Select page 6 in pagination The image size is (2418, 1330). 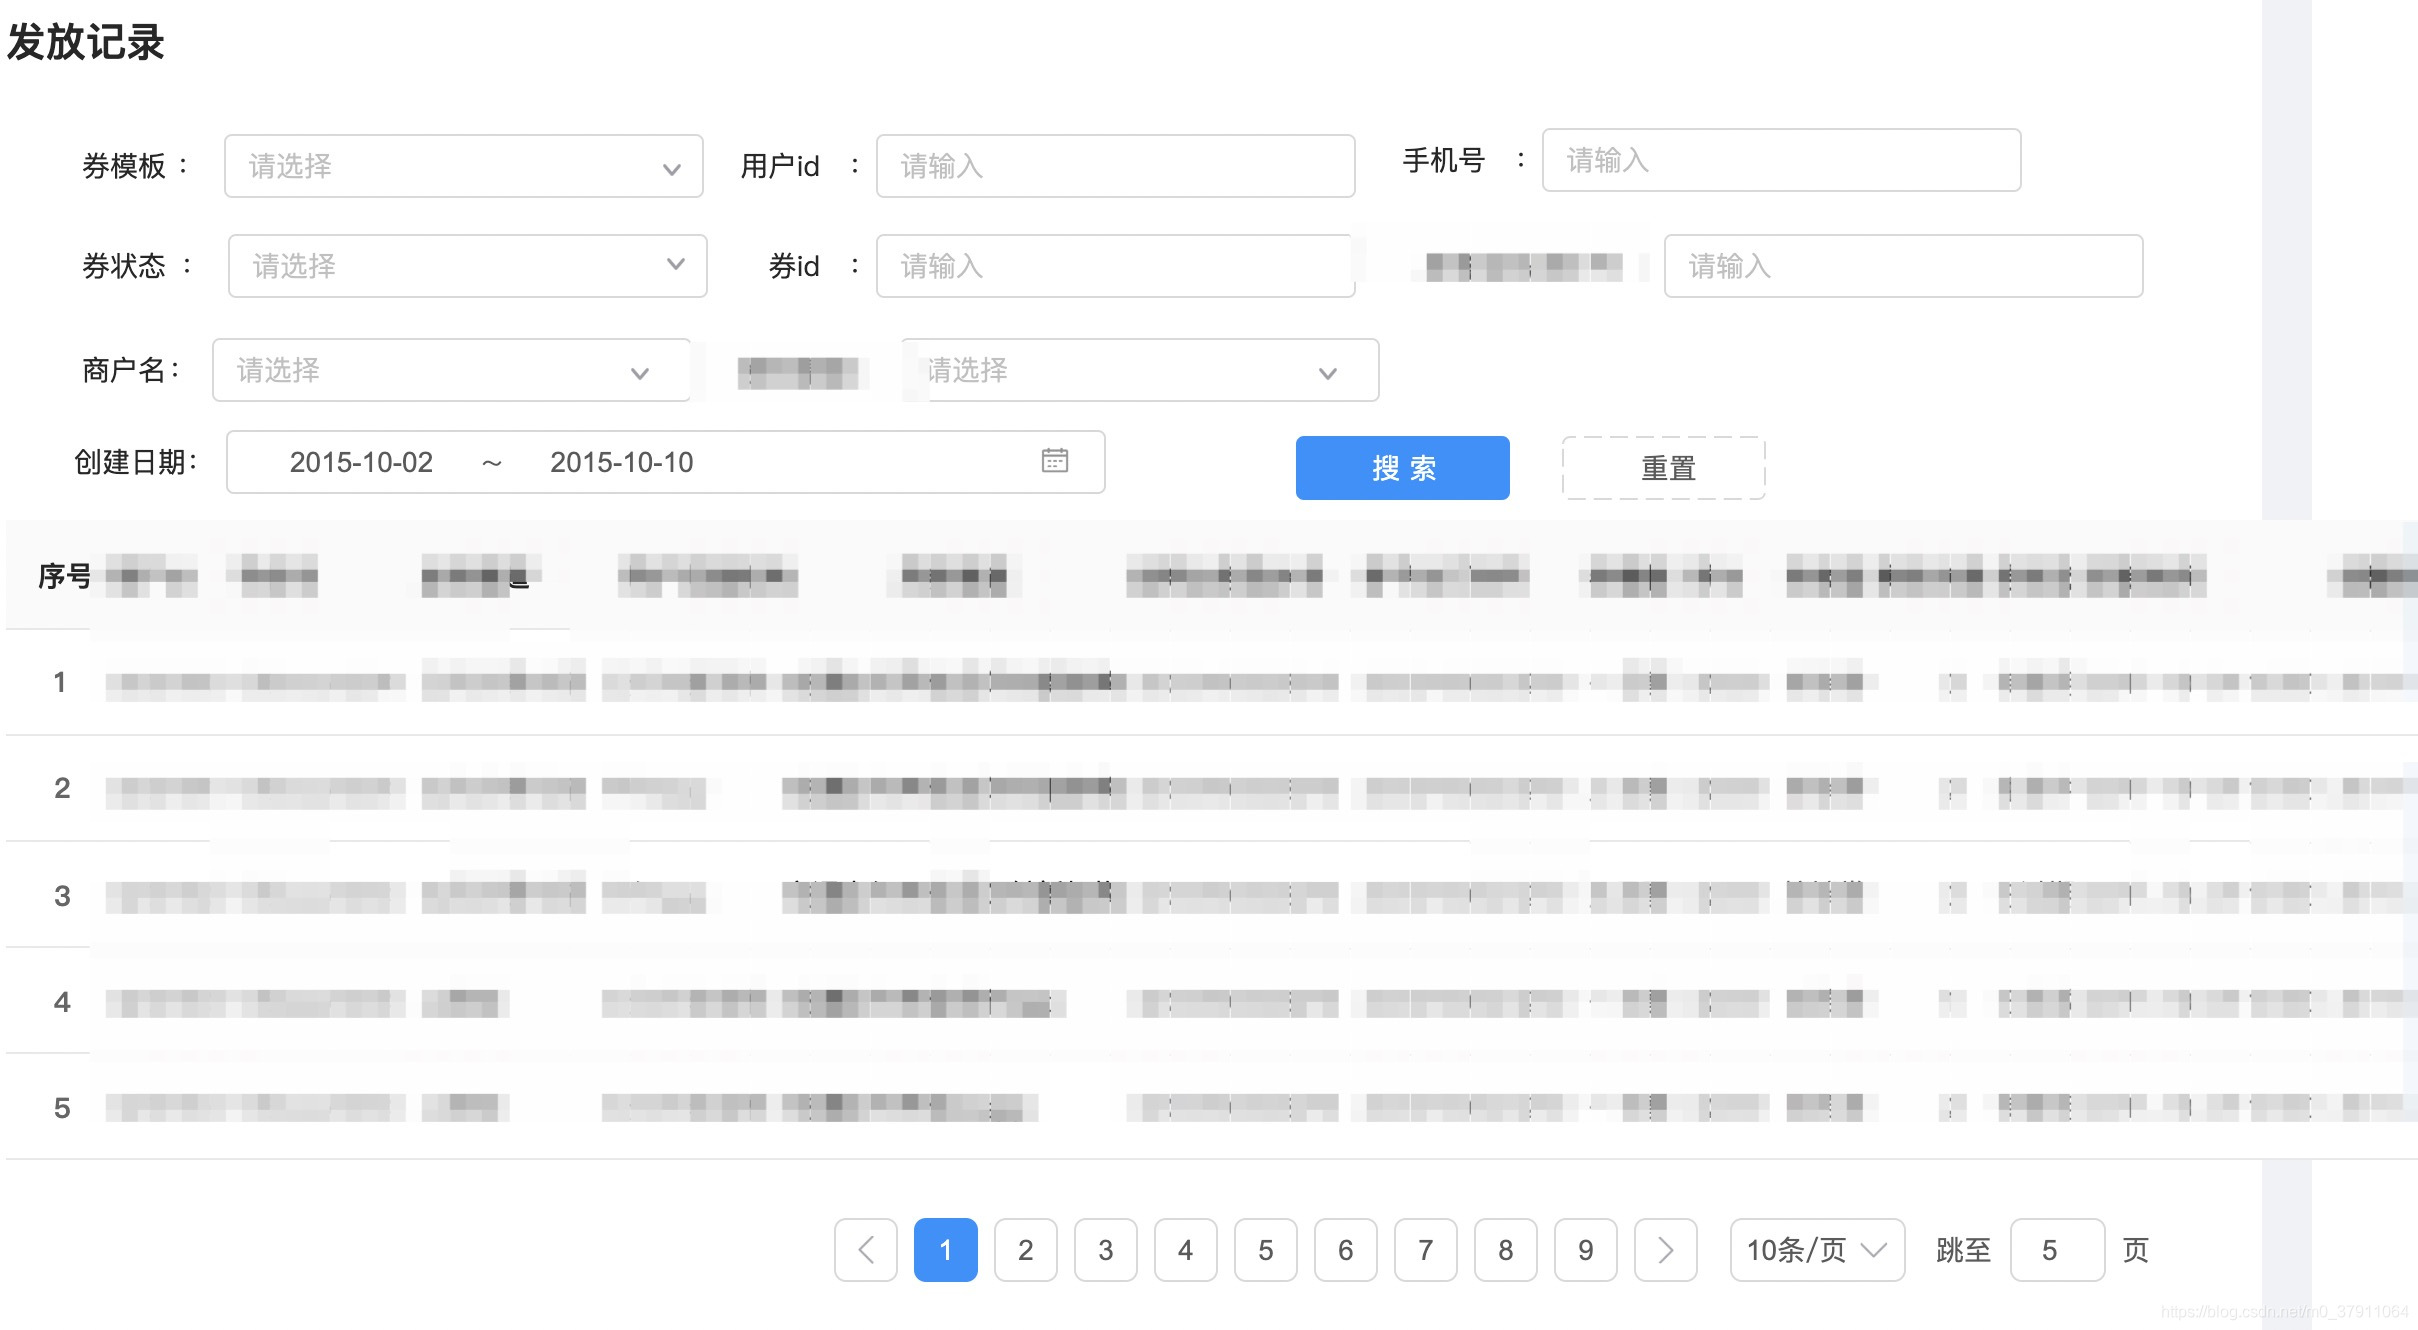click(1346, 1250)
